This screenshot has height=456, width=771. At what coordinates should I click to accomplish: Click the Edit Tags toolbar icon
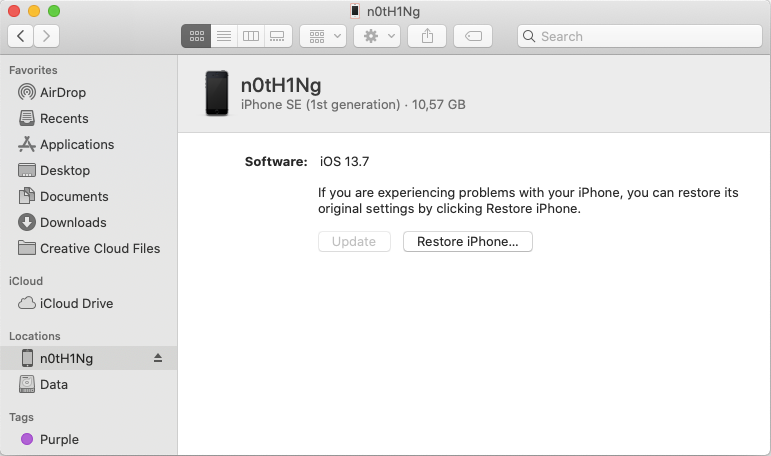[x=473, y=36]
